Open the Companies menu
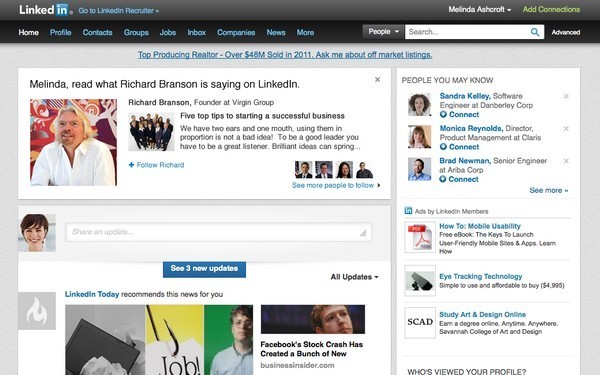The image size is (600, 375). point(236,33)
